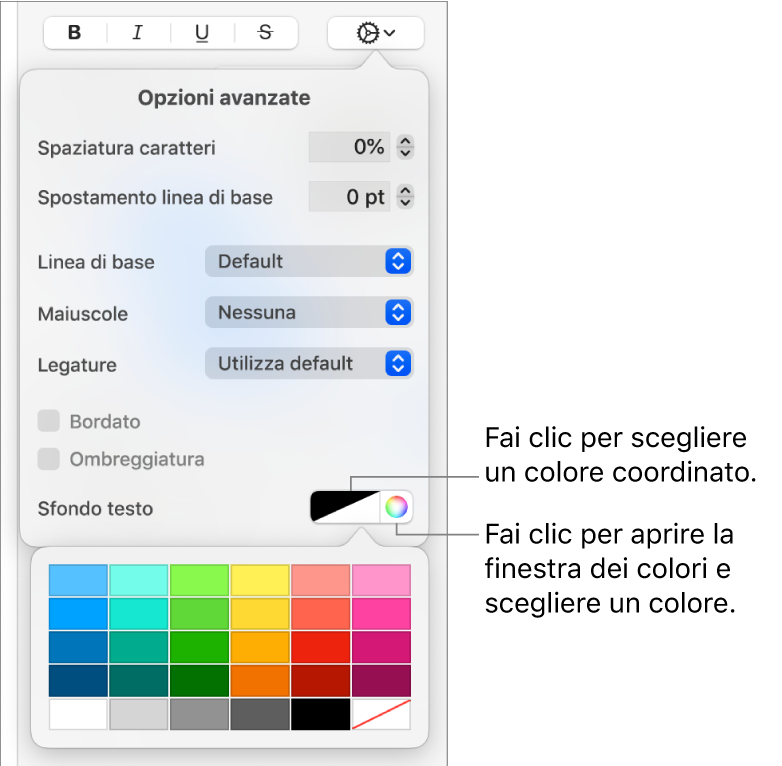Pick the bright yellow swatch in top row
Screen dimensions: 782x766
tap(260, 580)
